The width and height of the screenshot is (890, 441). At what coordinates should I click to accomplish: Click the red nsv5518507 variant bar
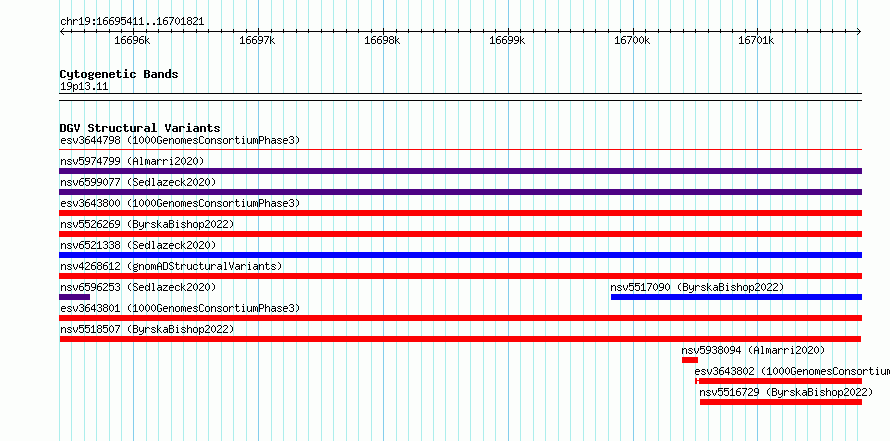460,339
